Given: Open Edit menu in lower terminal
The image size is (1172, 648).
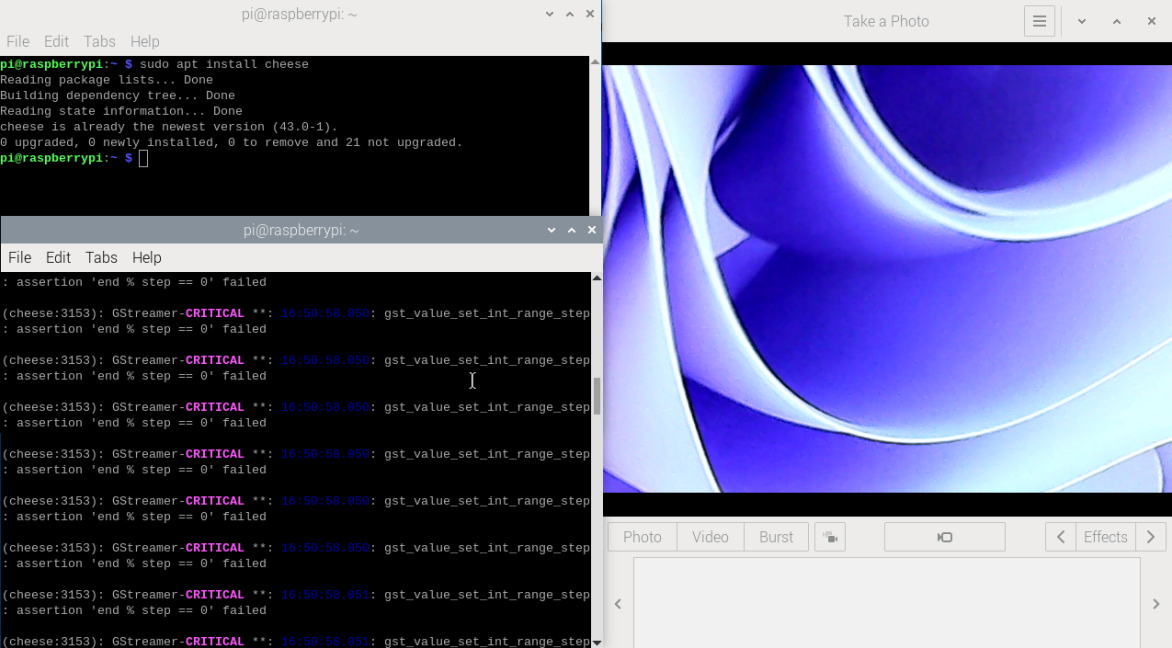Looking at the screenshot, I should pos(58,258).
